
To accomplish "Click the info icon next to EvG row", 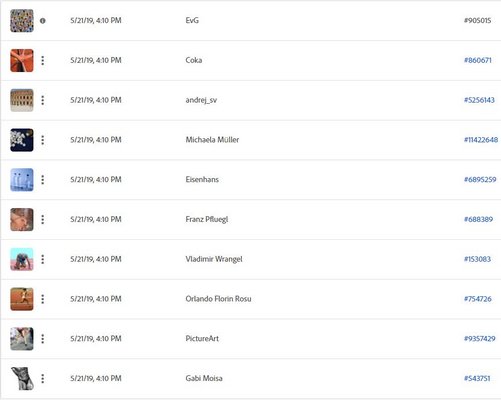I will [43, 21].
